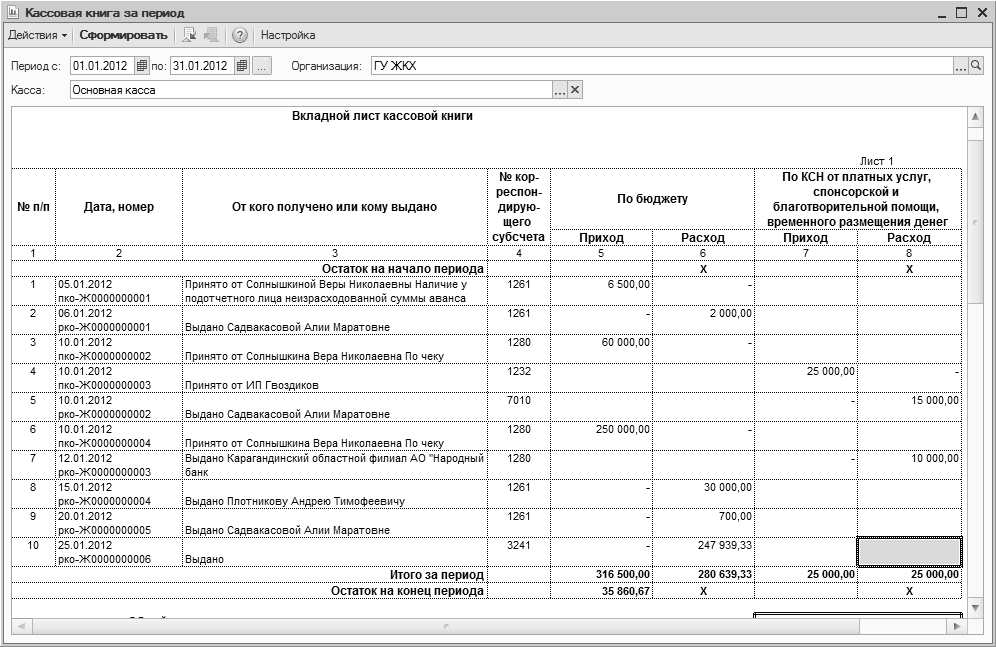Click the restore settings icon in toolbar
This screenshot has height=647, width=996.
coord(190,35)
